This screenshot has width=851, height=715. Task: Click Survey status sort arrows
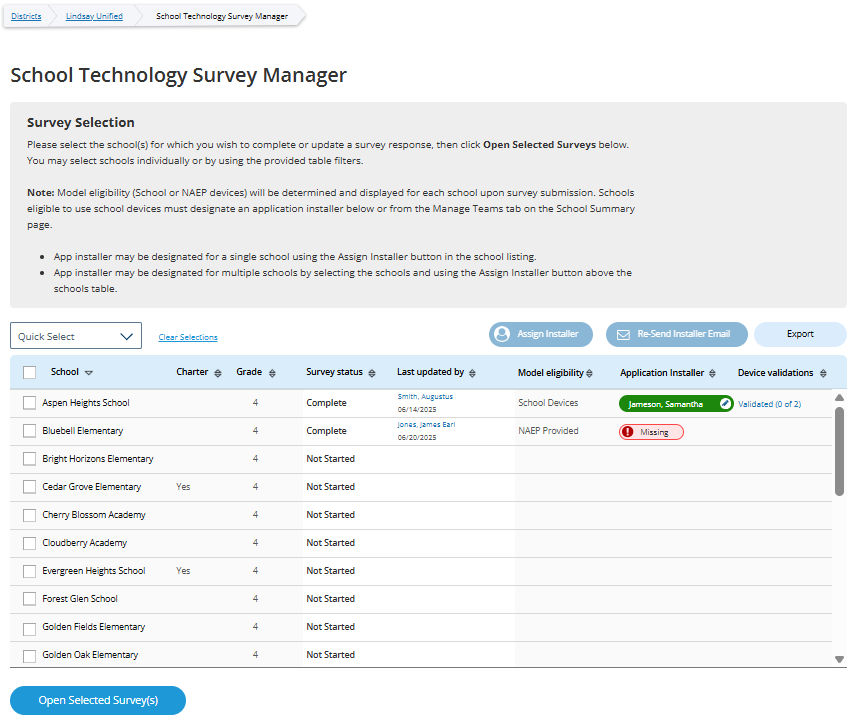click(372, 373)
